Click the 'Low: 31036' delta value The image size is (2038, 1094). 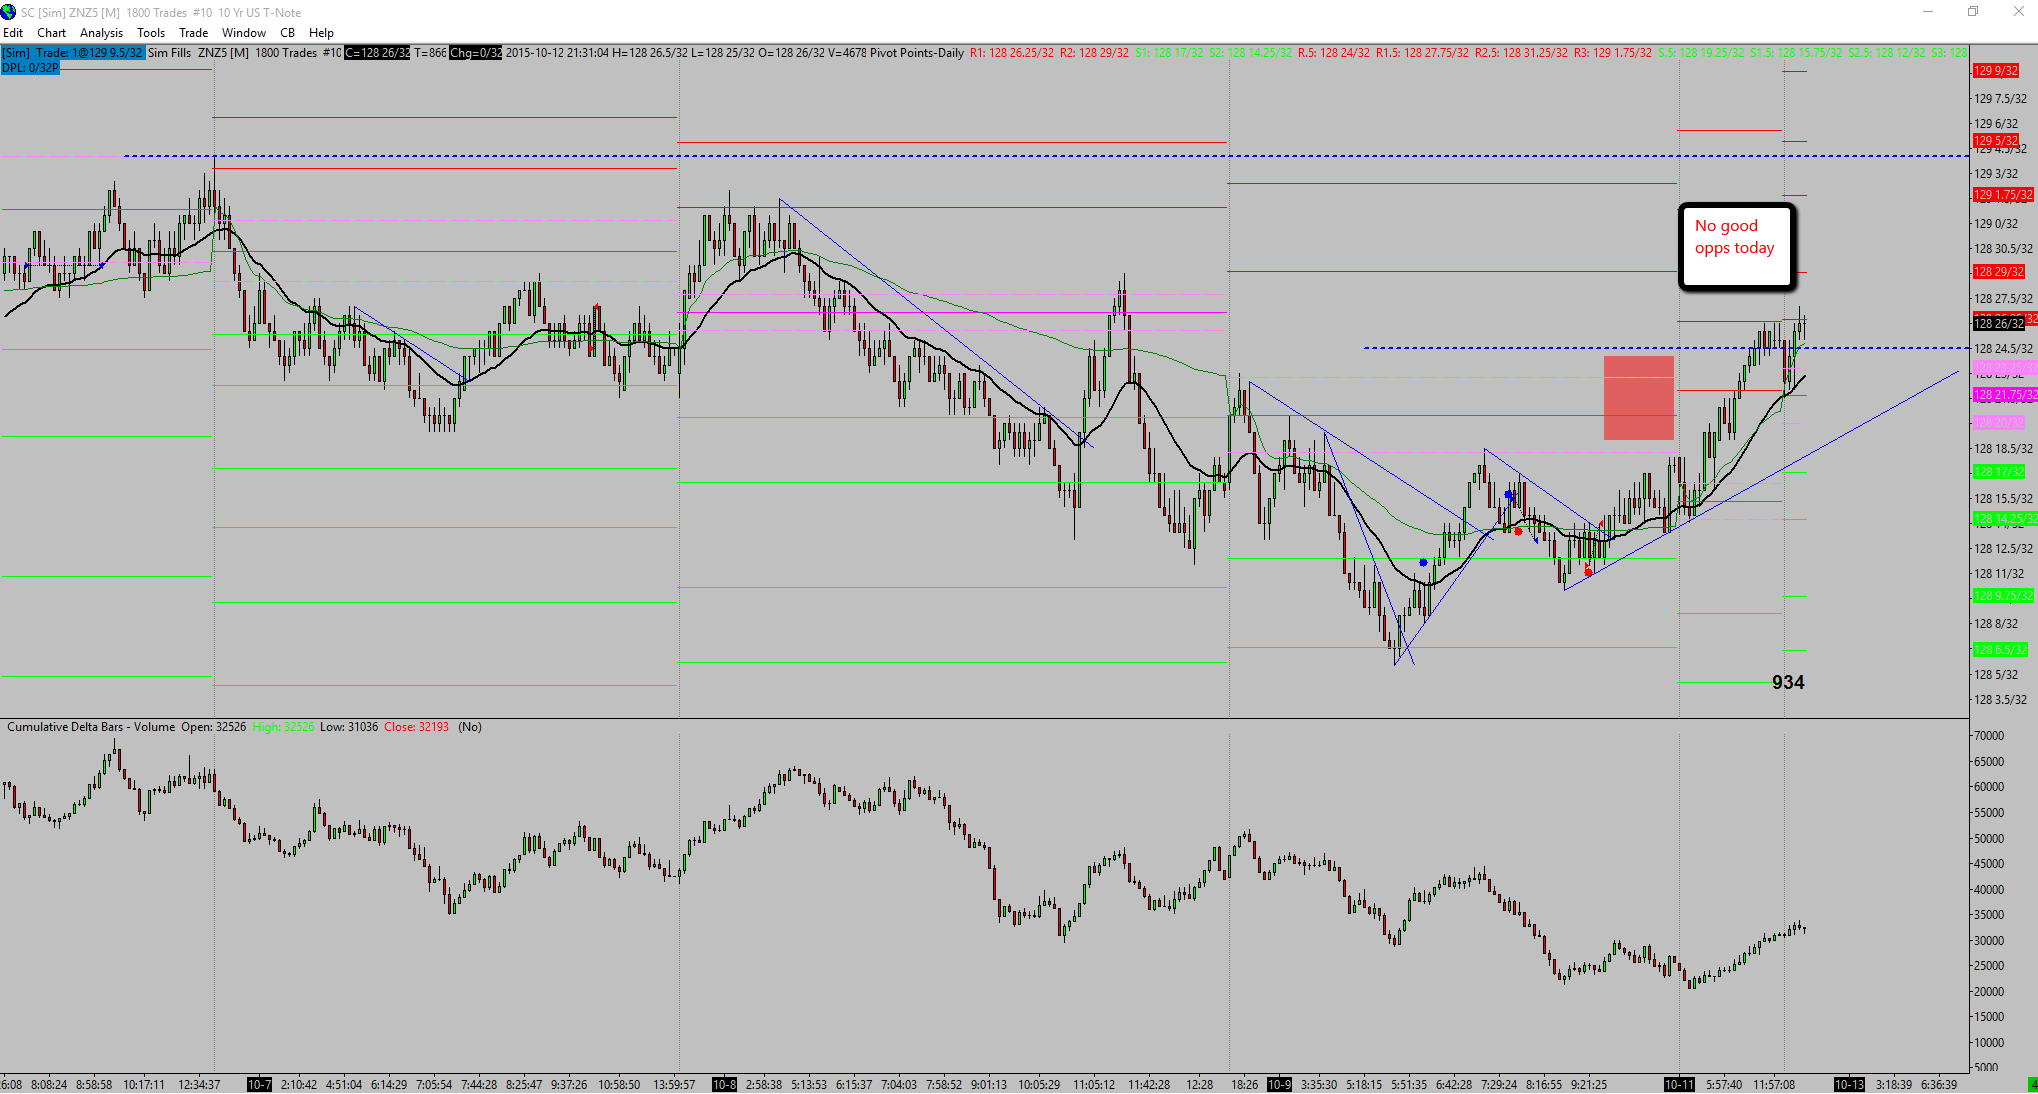349,727
